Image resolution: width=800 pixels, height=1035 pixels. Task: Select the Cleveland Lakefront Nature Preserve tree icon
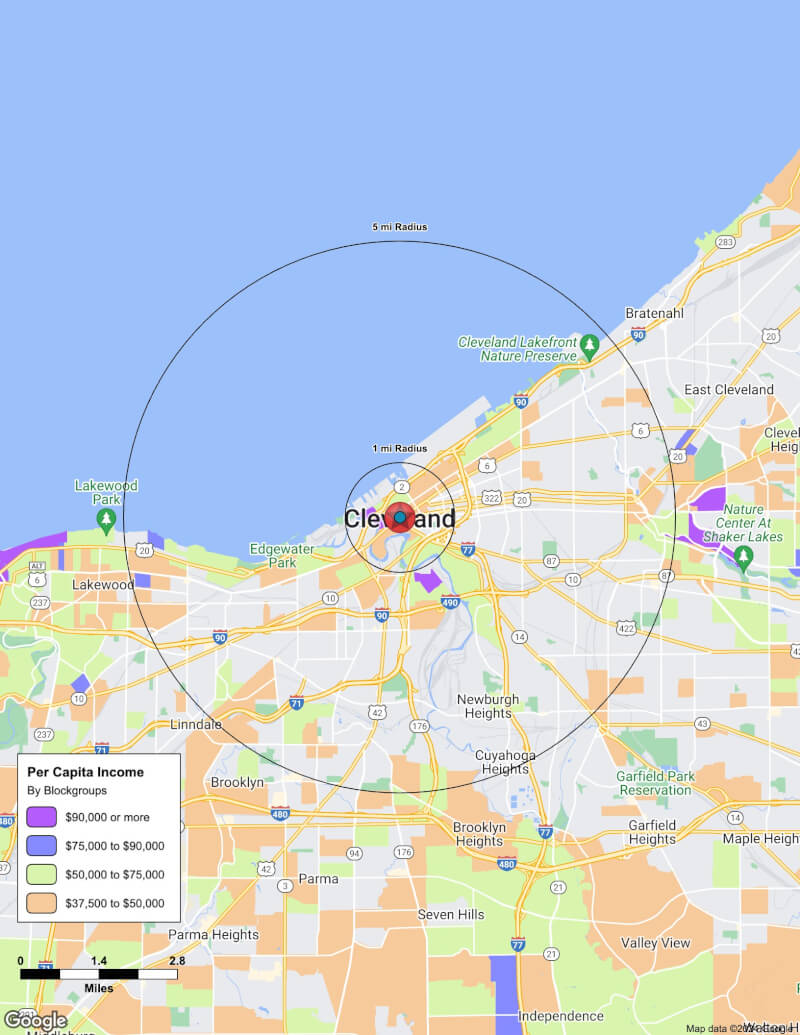coord(590,347)
